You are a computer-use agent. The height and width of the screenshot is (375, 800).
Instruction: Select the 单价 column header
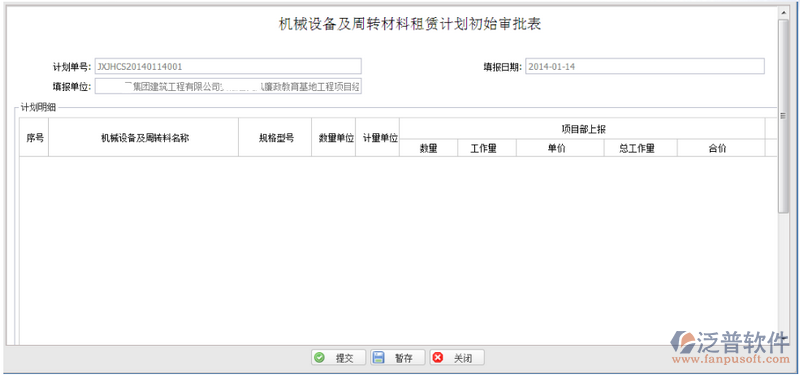click(560, 148)
